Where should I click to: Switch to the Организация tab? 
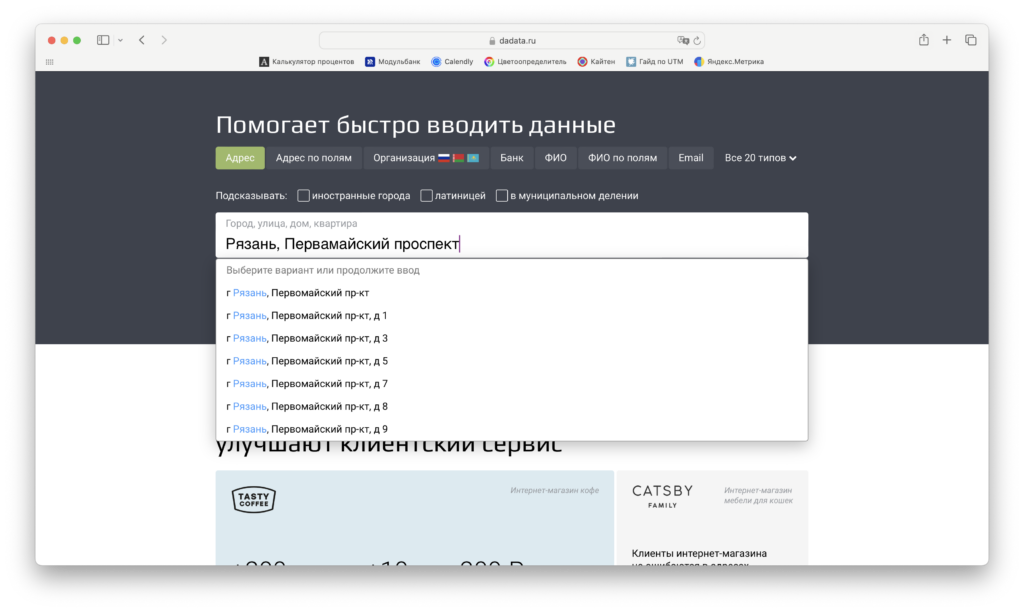(x=426, y=158)
